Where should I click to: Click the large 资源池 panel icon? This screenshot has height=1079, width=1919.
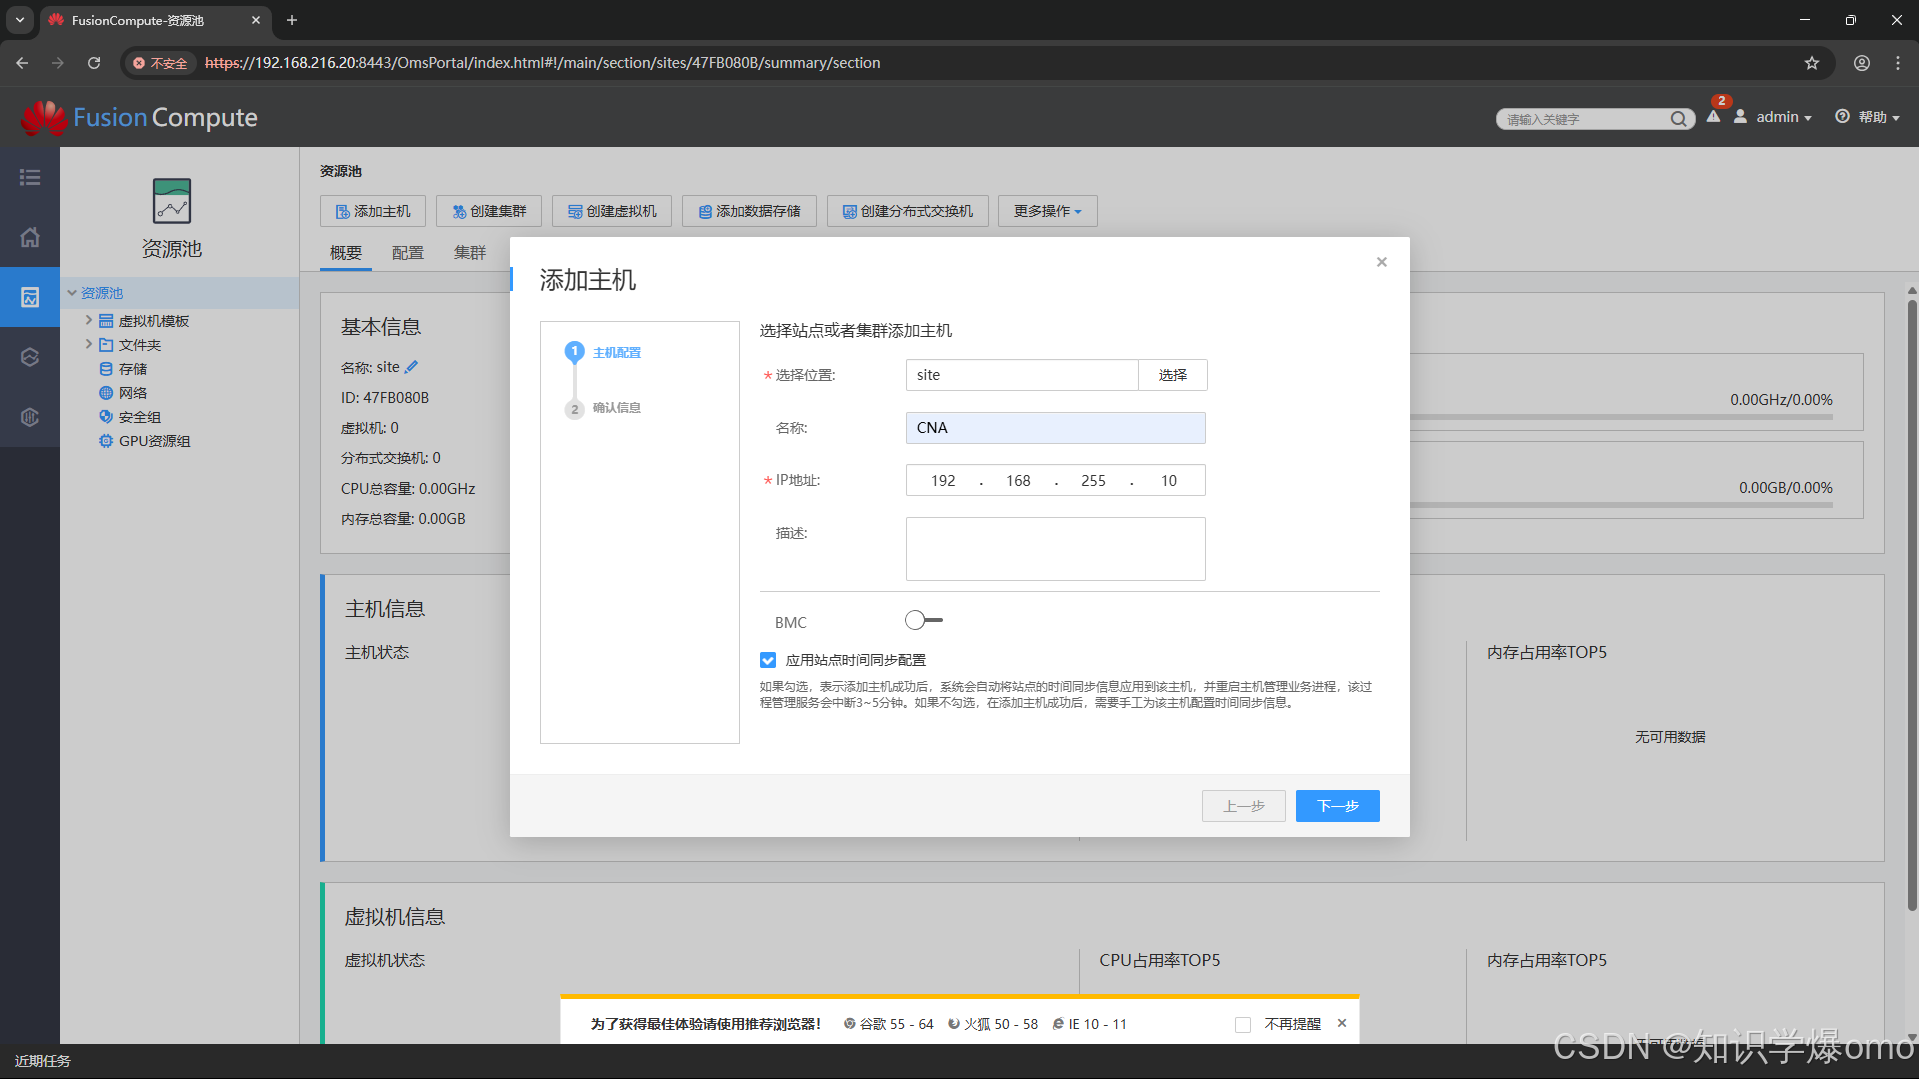click(172, 201)
